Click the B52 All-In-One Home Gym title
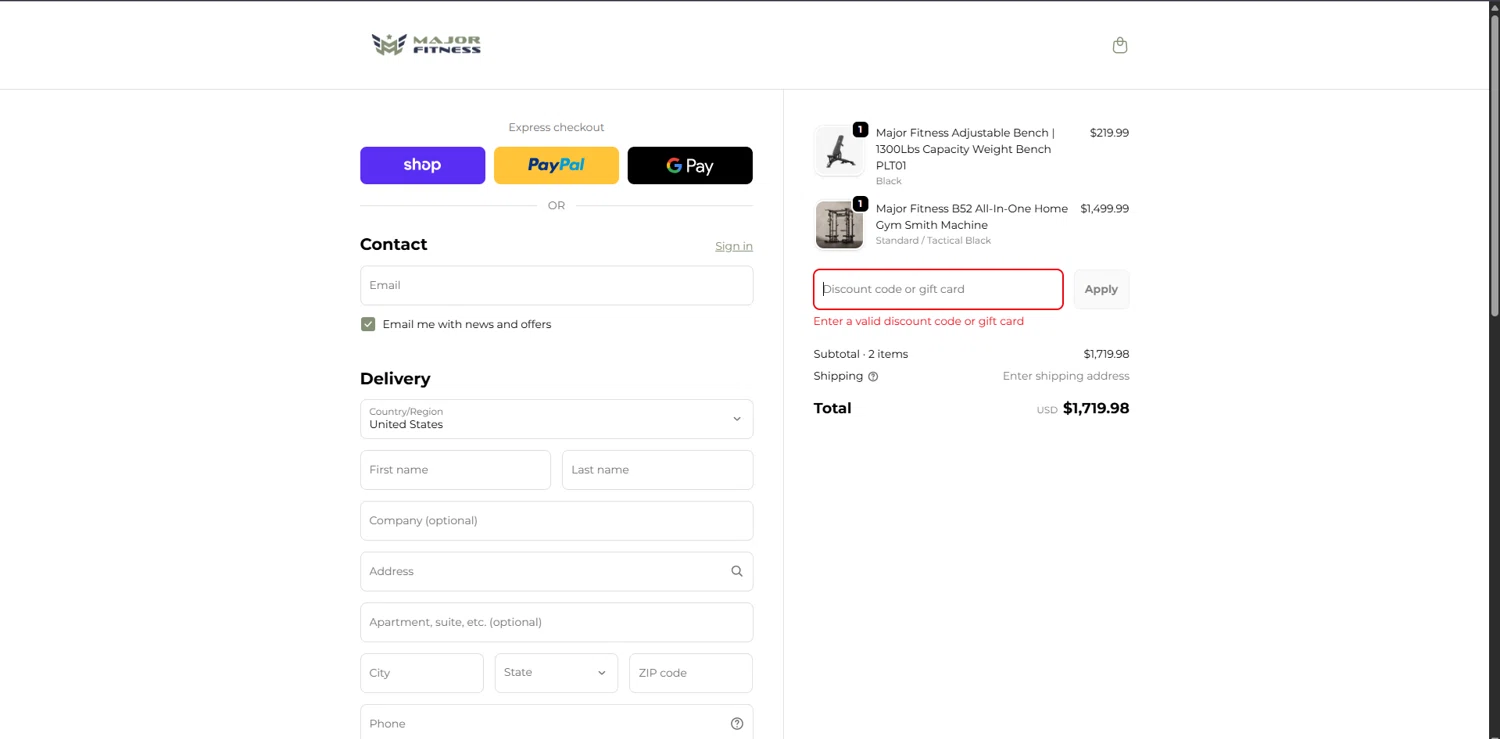Image resolution: width=1500 pixels, height=739 pixels. coord(972,217)
